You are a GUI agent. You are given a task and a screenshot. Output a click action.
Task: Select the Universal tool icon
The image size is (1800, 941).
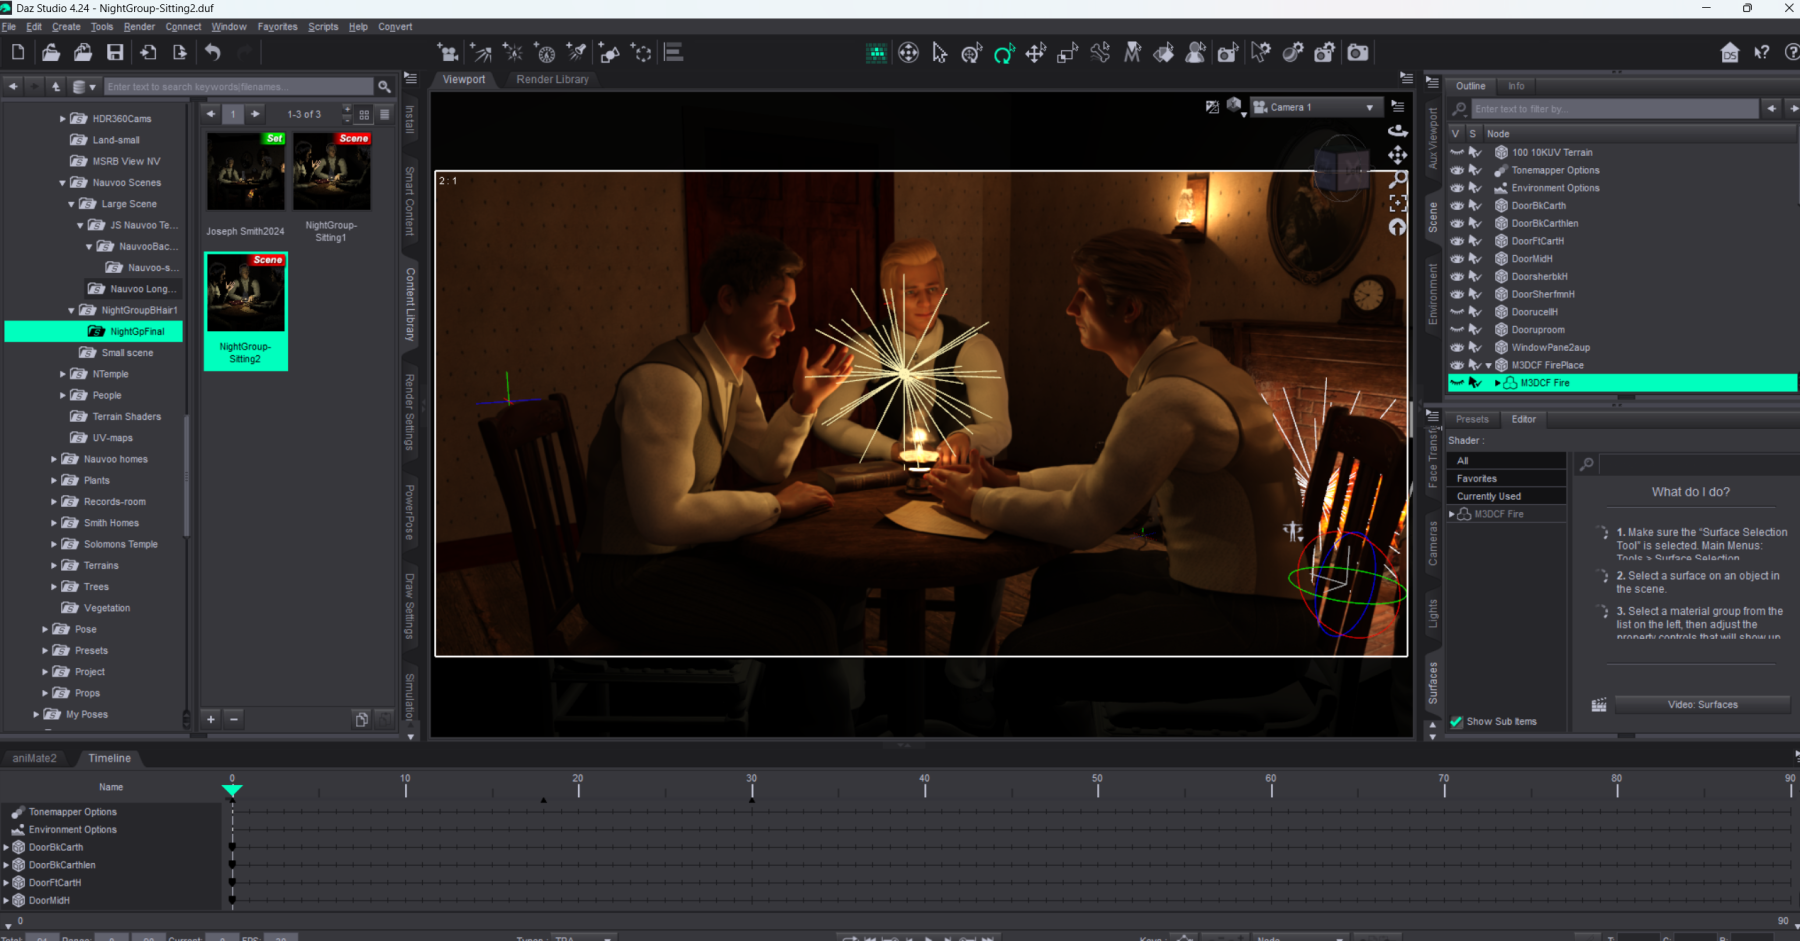(x=972, y=53)
